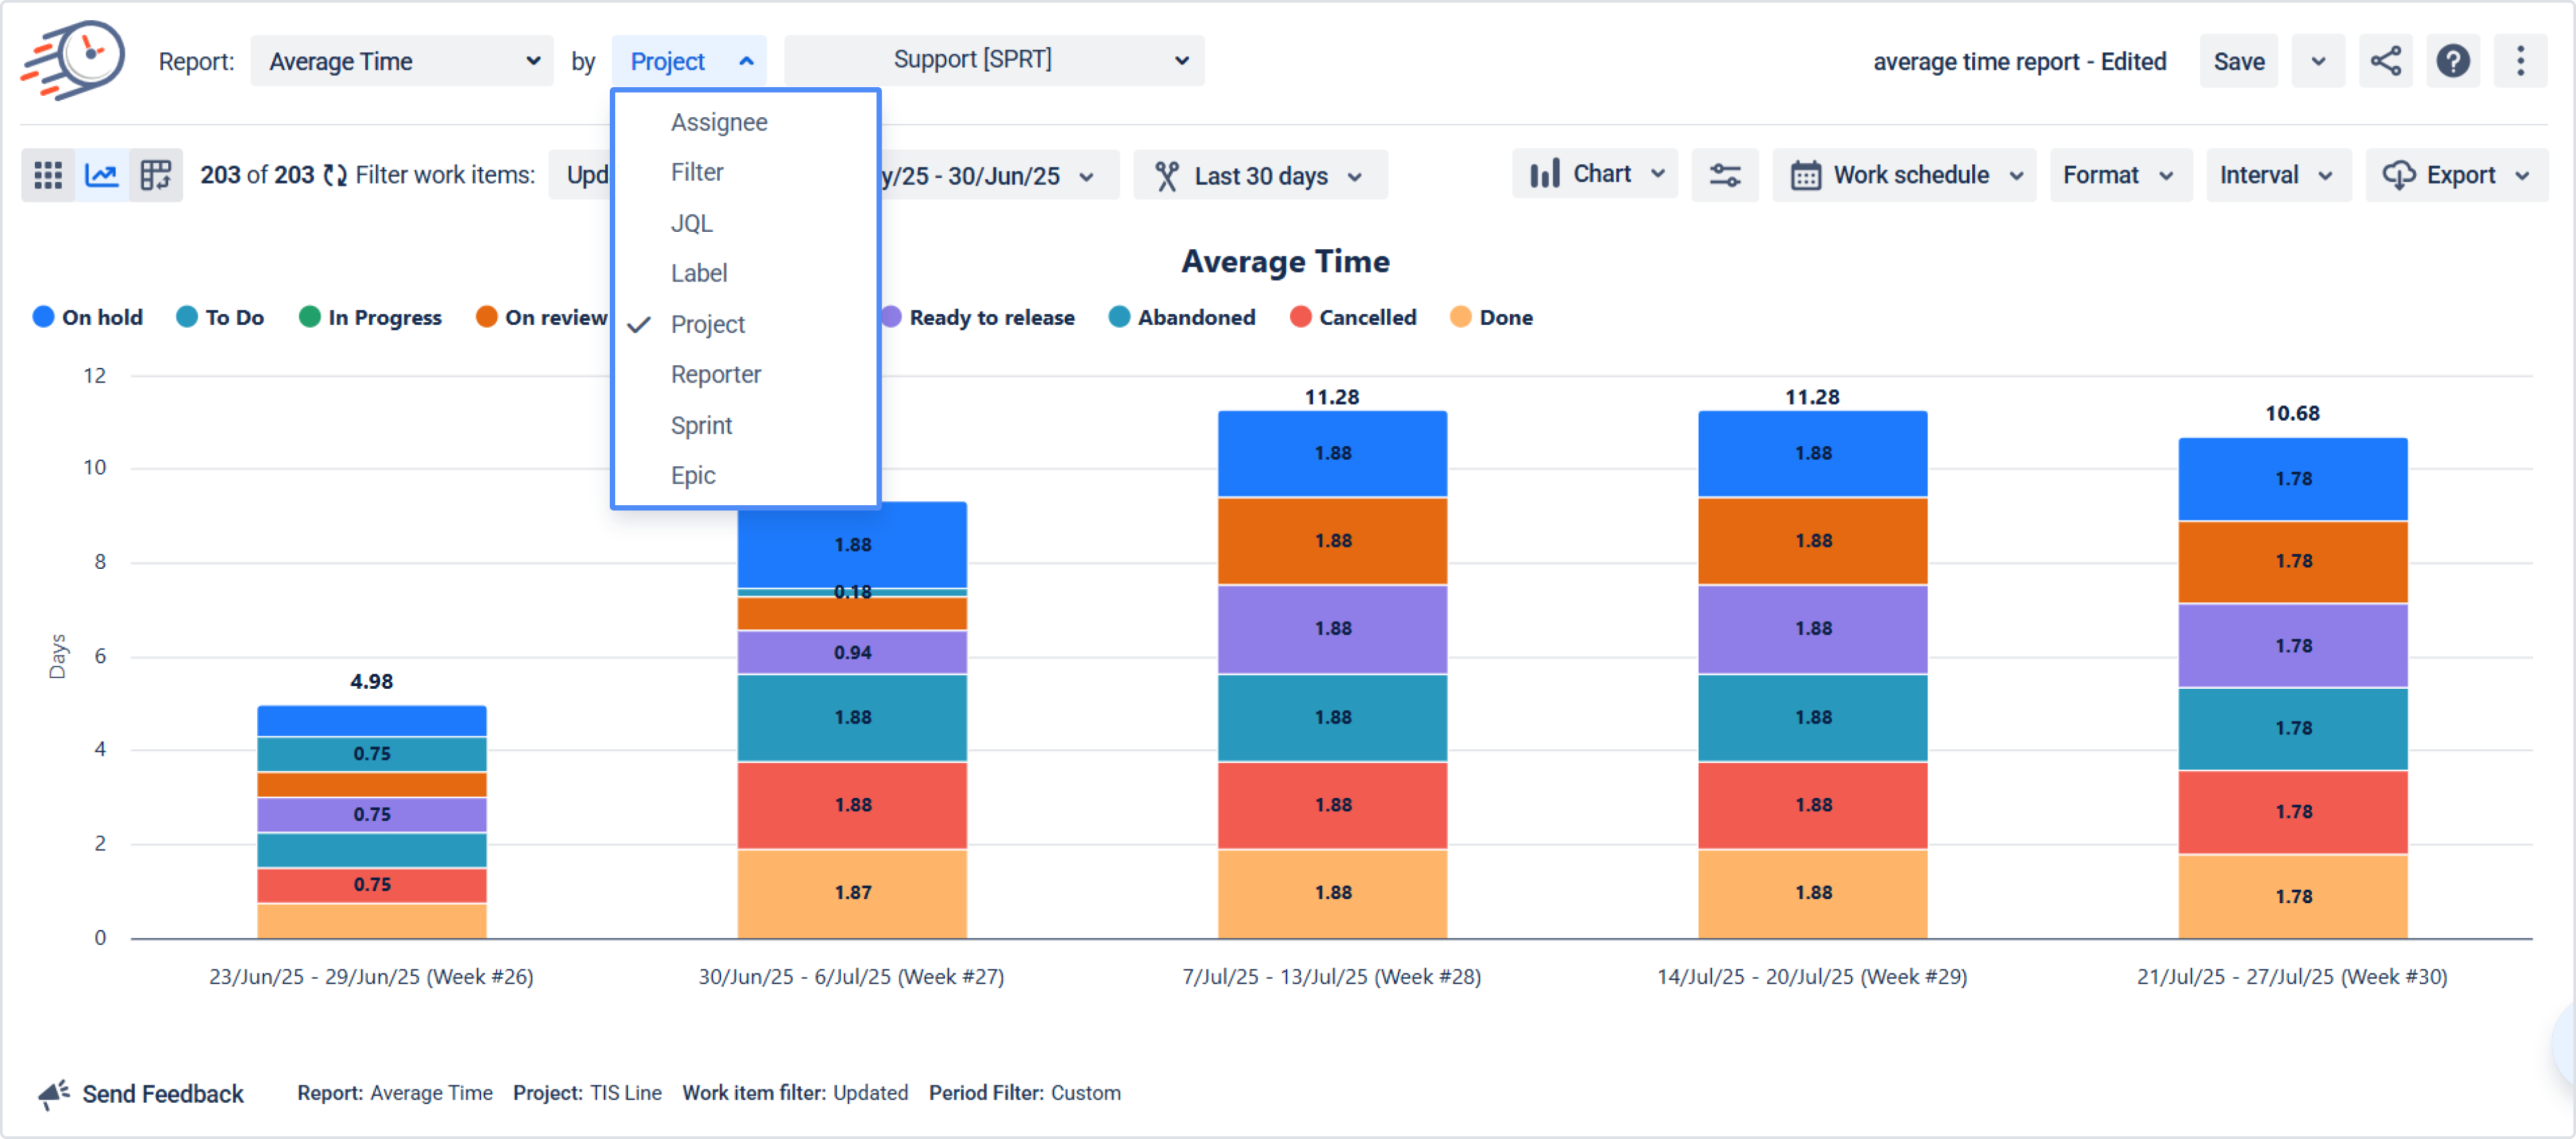
Task: Choose Sprint in the dropdown list
Action: click(701, 425)
